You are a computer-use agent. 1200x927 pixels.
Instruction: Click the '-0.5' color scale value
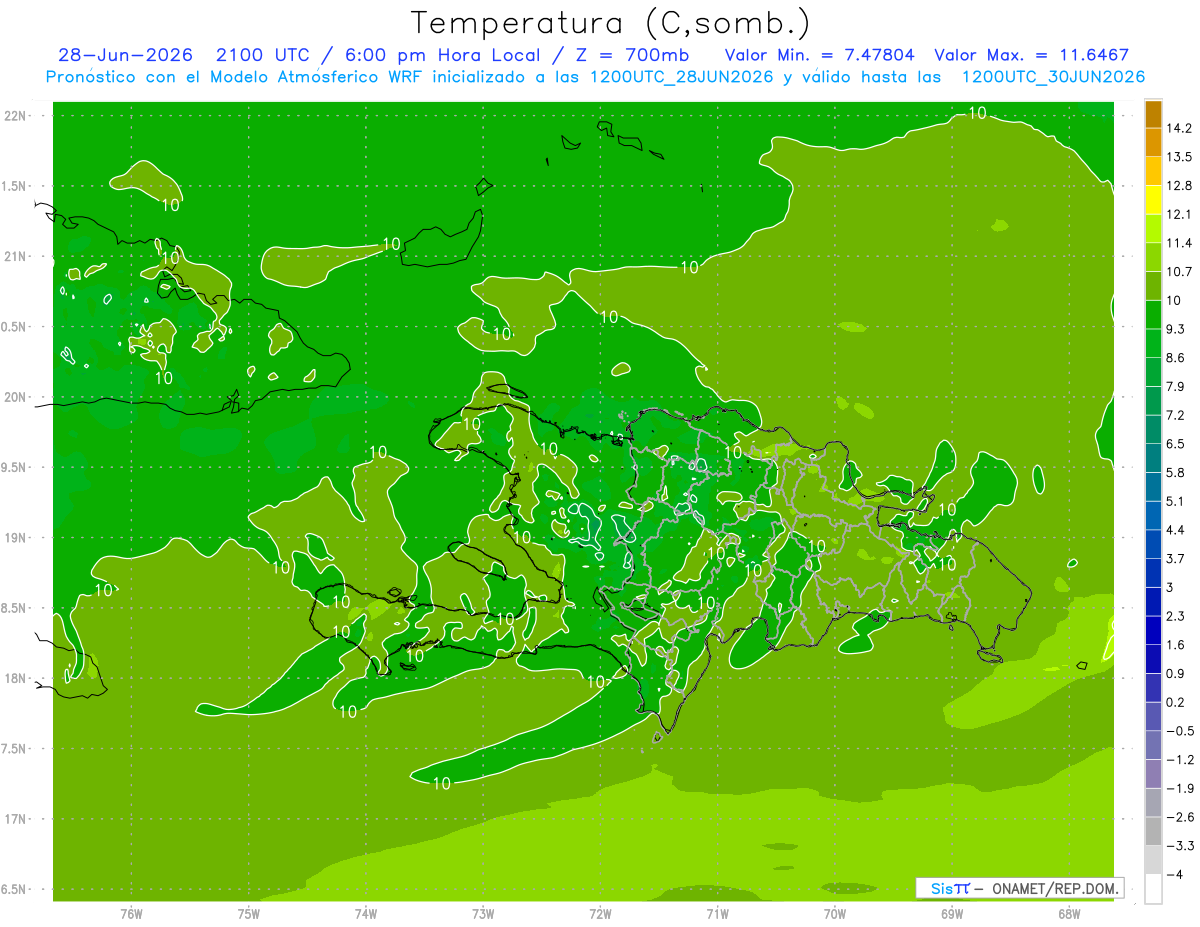(x=1180, y=731)
